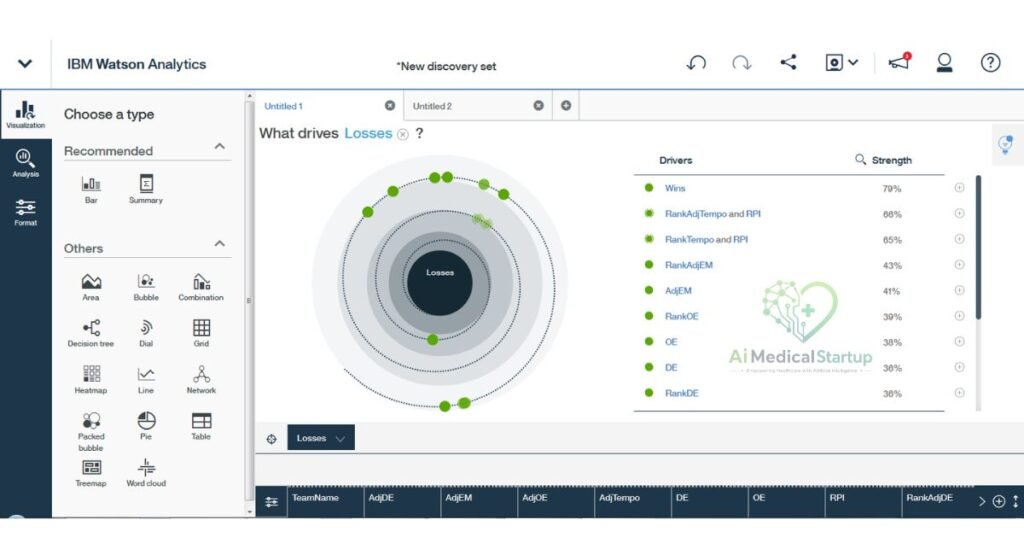Select the AdjTempo data column

(632, 501)
